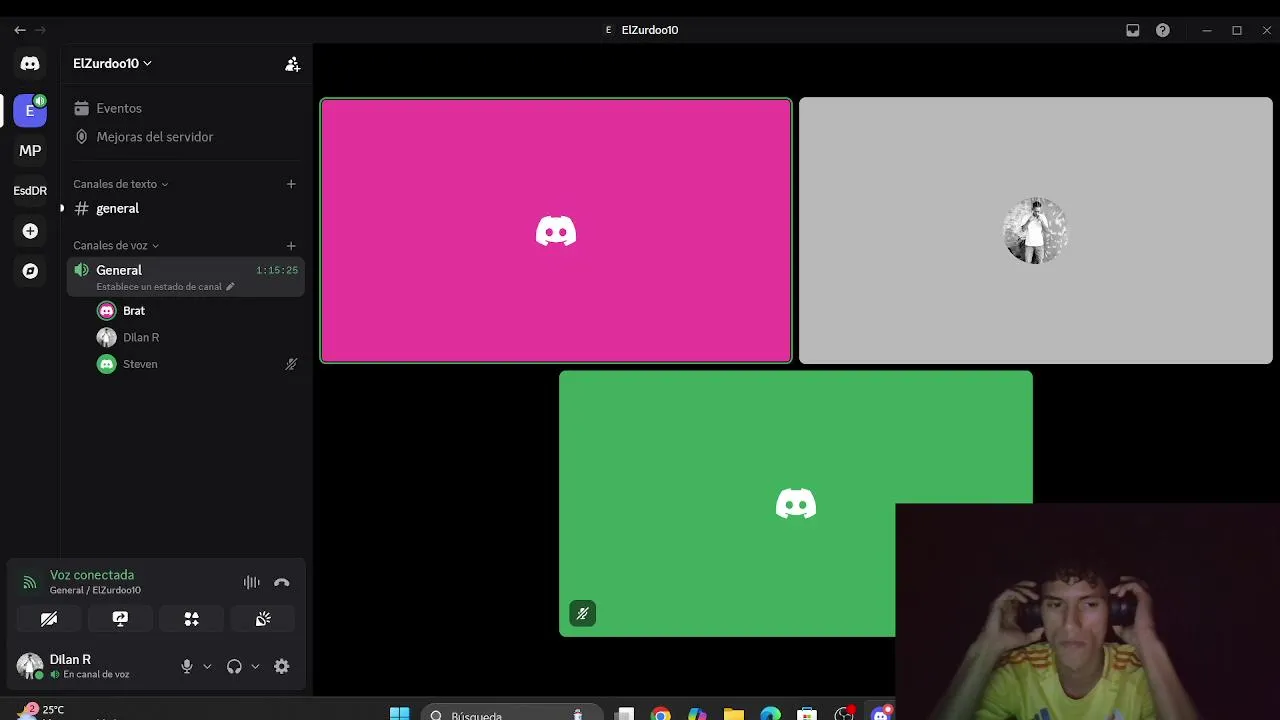Open the help question mark icon
This screenshot has height=720, width=1280.
click(1163, 30)
